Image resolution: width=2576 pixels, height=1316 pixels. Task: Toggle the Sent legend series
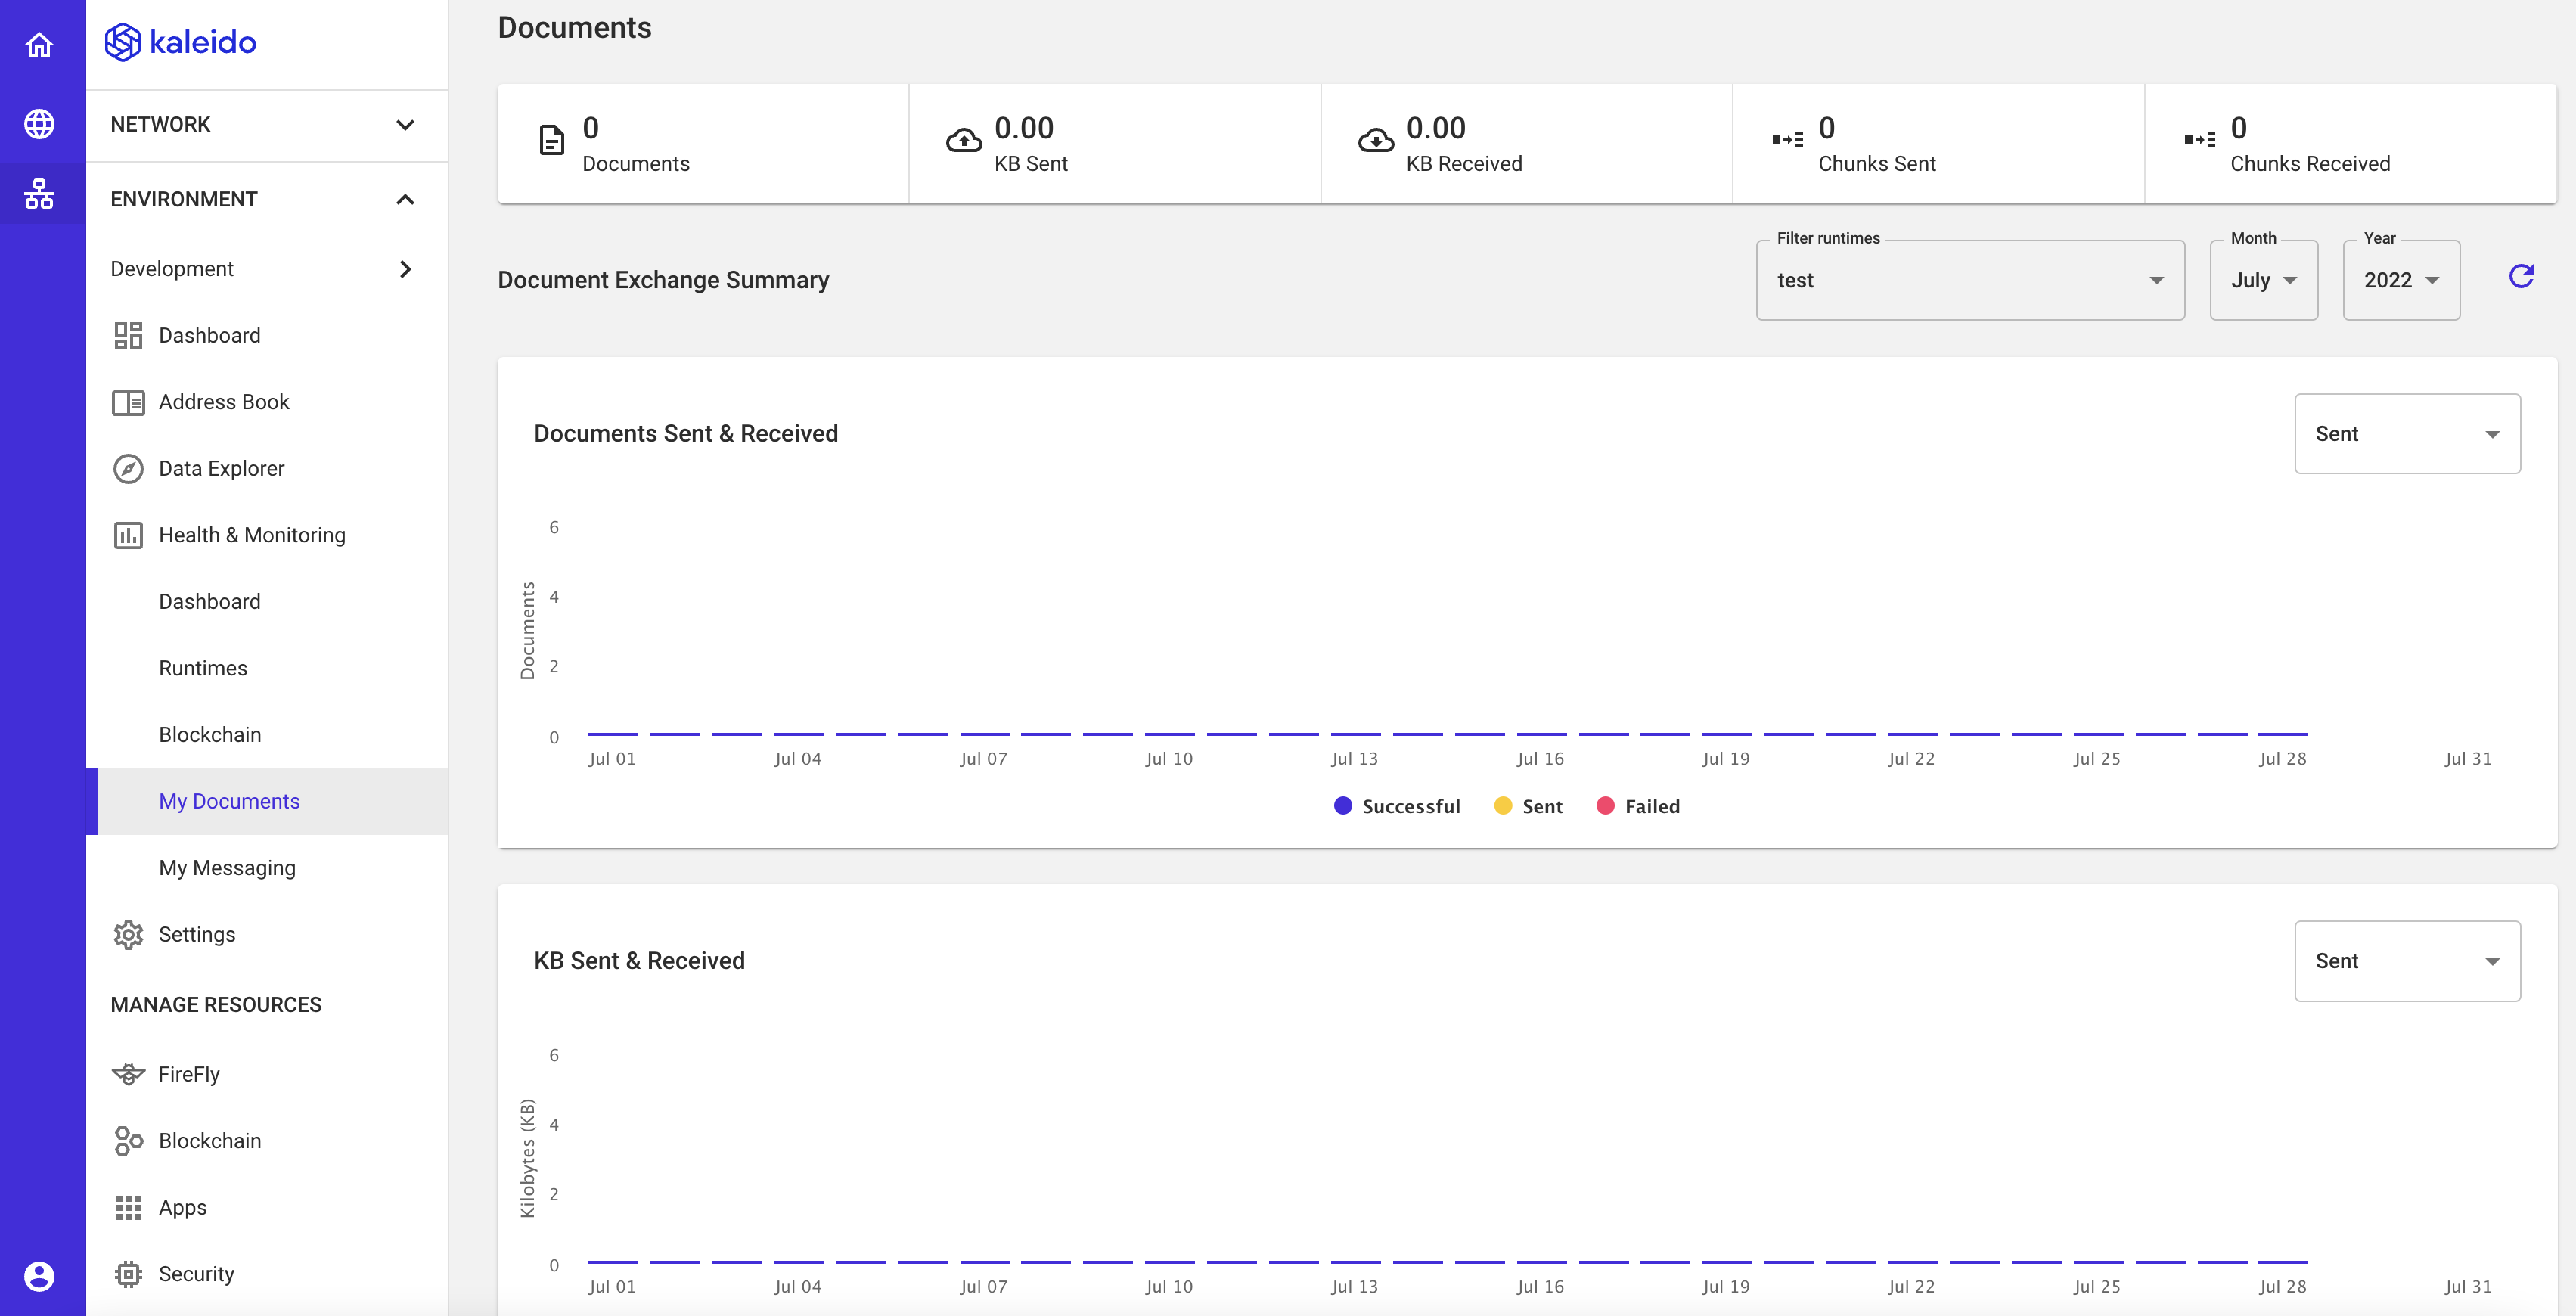[1528, 806]
